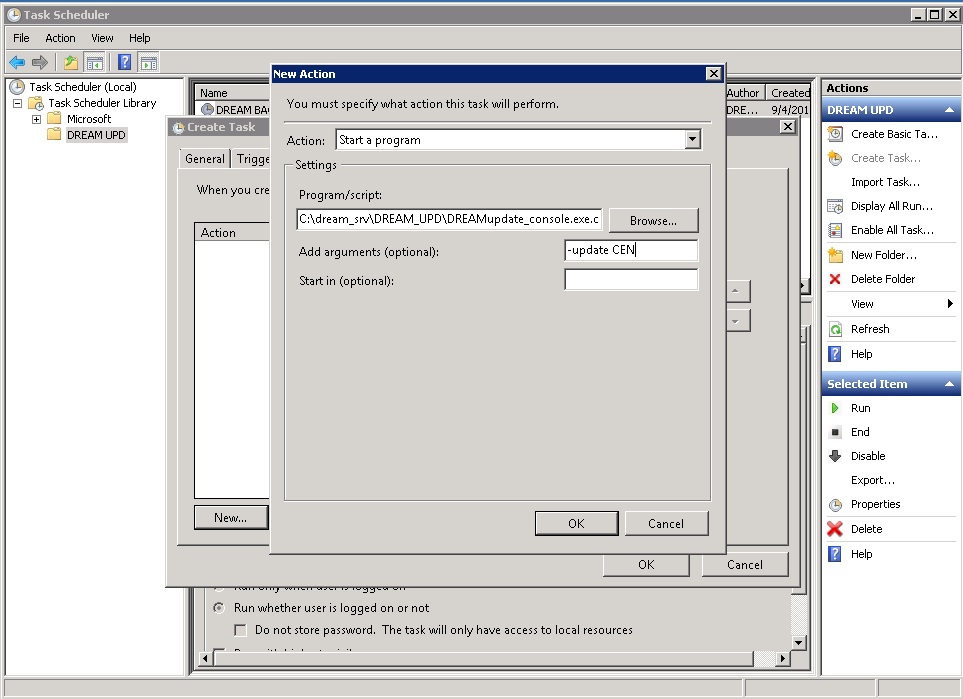Open the View menu
963x699 pixels.
(103, 38)
